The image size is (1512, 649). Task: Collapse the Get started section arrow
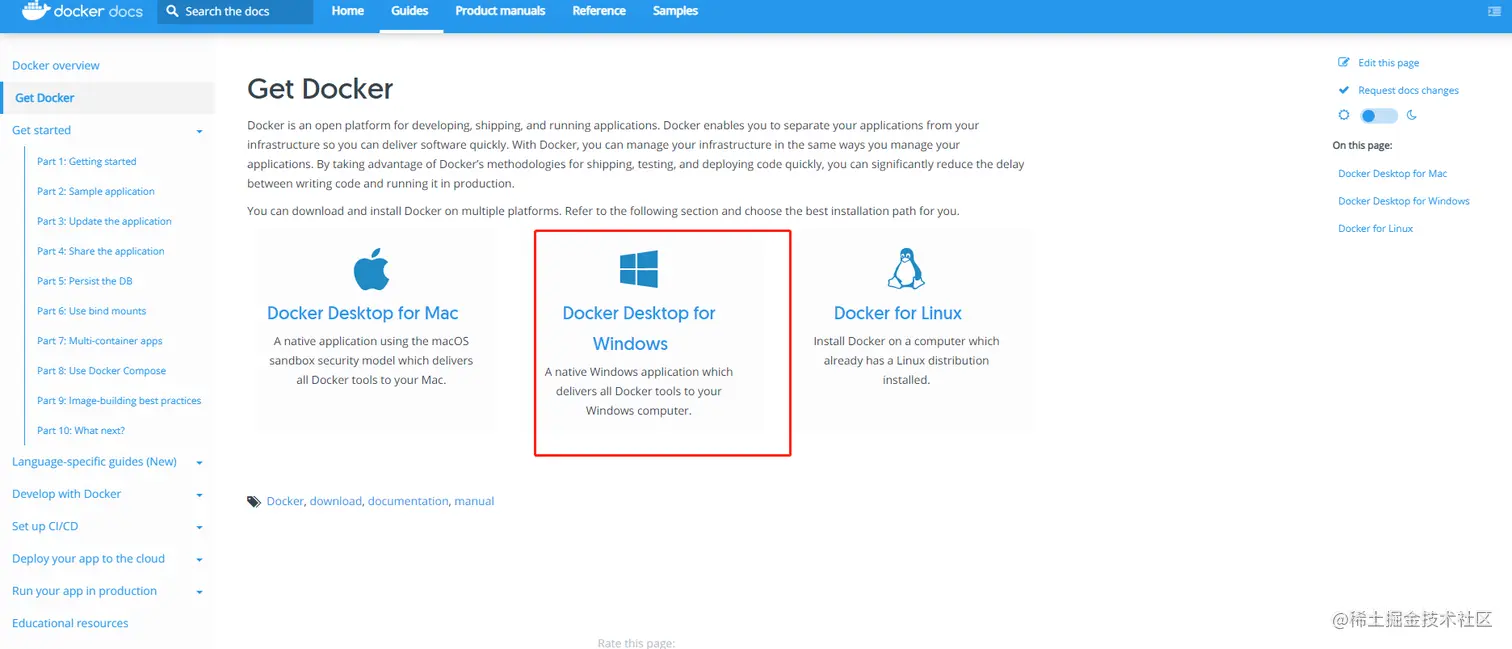point(199,132)
